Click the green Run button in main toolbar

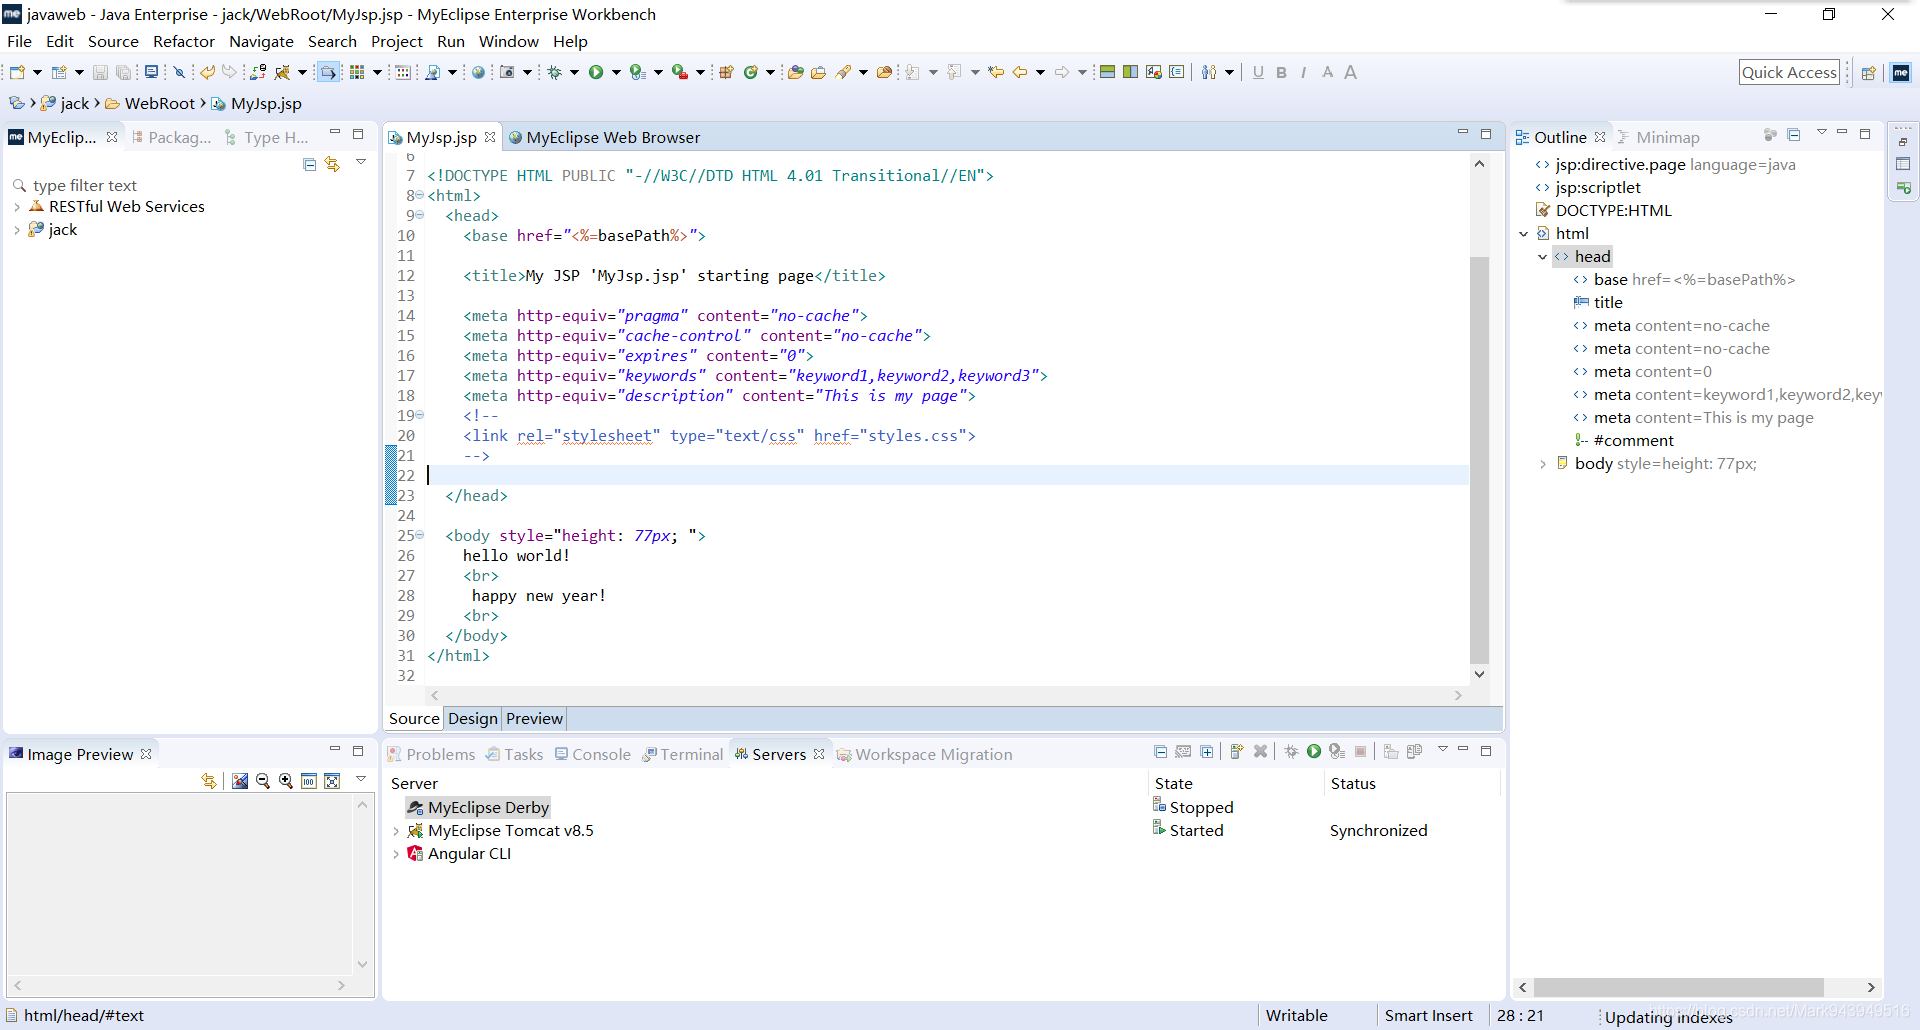click(596, 72)
